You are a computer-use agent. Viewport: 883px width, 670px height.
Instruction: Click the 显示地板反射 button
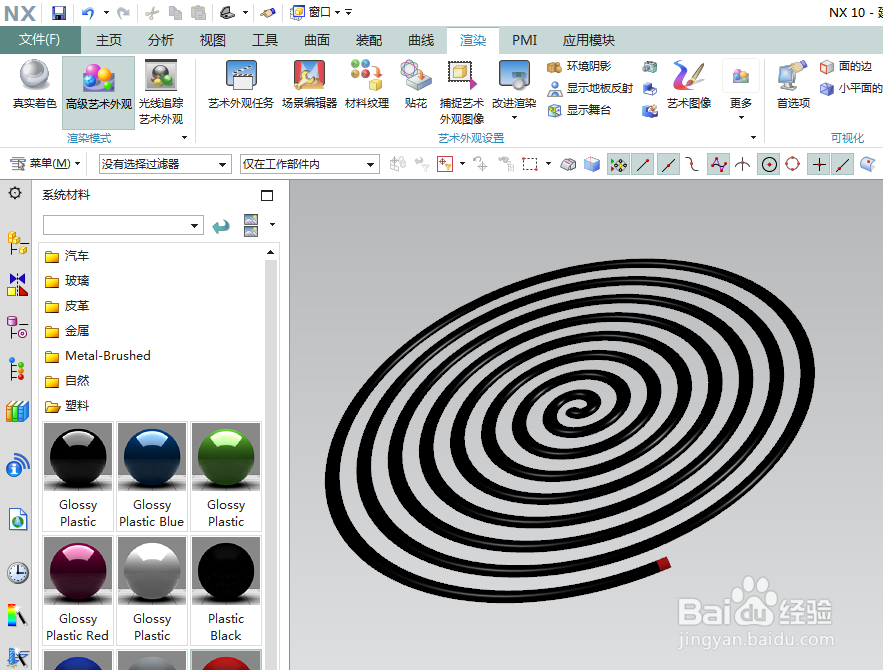(x=590, y=88)
